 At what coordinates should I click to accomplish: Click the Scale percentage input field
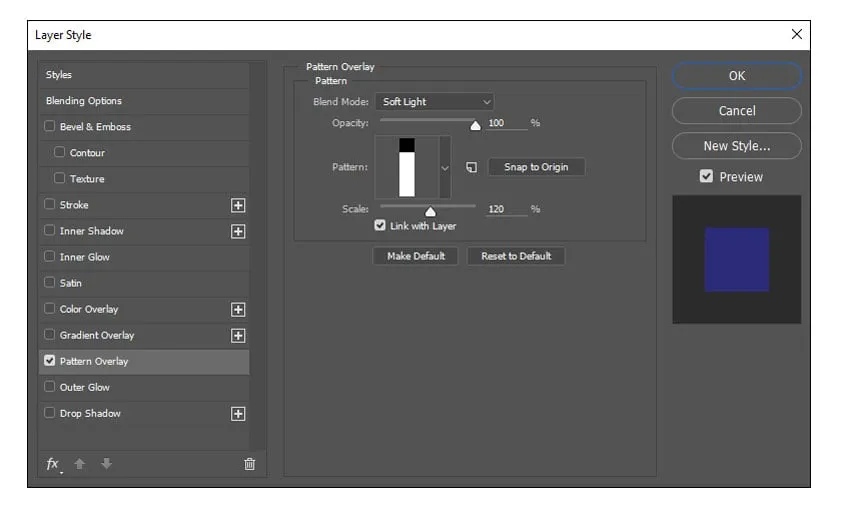[x=505, y=209]
